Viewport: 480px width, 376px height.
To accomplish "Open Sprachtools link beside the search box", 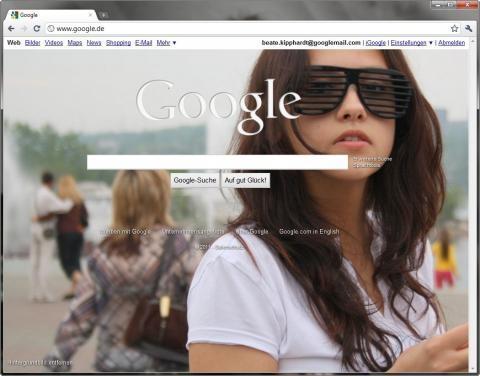I will [x=366, y=165].
